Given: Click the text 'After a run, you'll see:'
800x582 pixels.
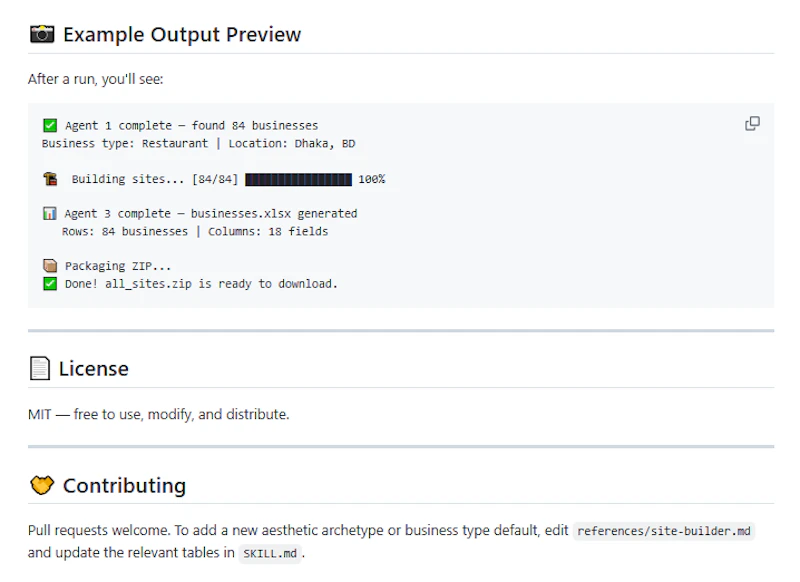Looking at the screenshot, I should pos(95,79).
